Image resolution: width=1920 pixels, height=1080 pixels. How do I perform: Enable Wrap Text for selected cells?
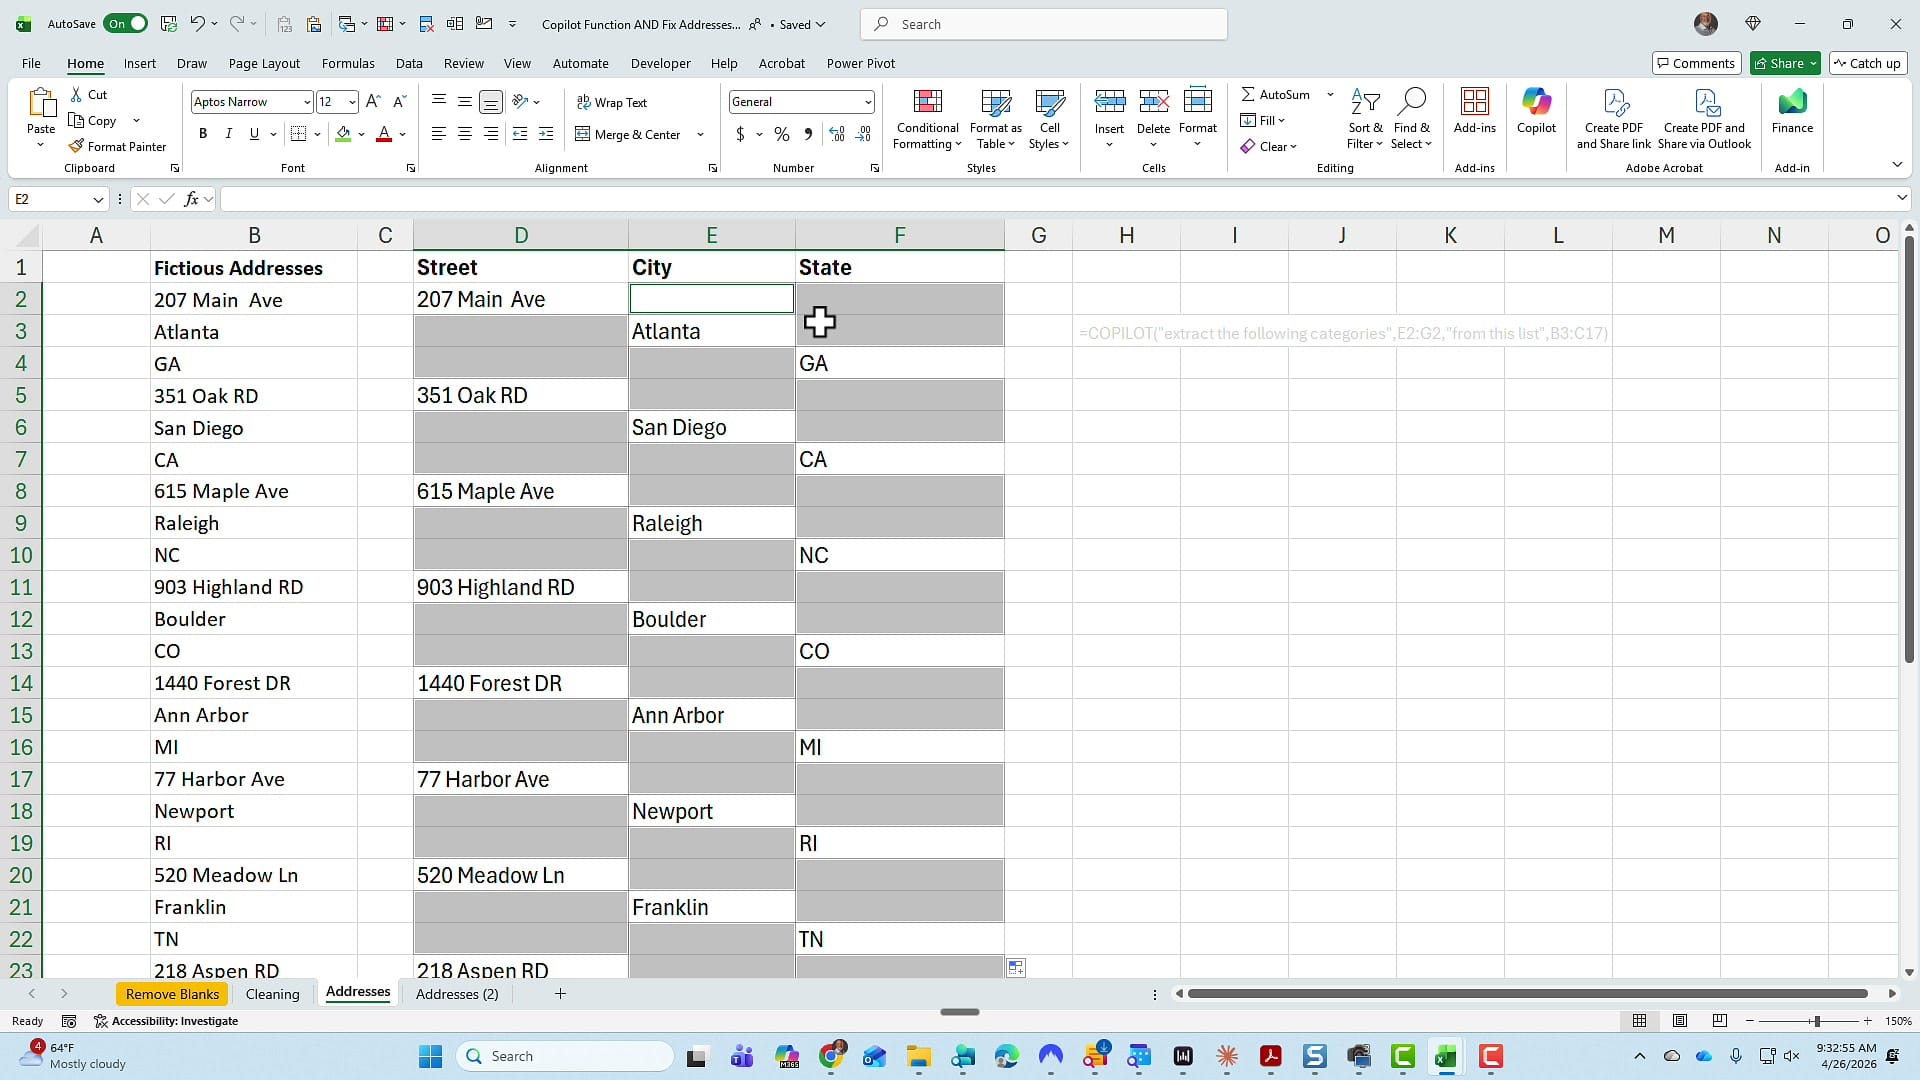pyautogui.click(x=612, y=101)
